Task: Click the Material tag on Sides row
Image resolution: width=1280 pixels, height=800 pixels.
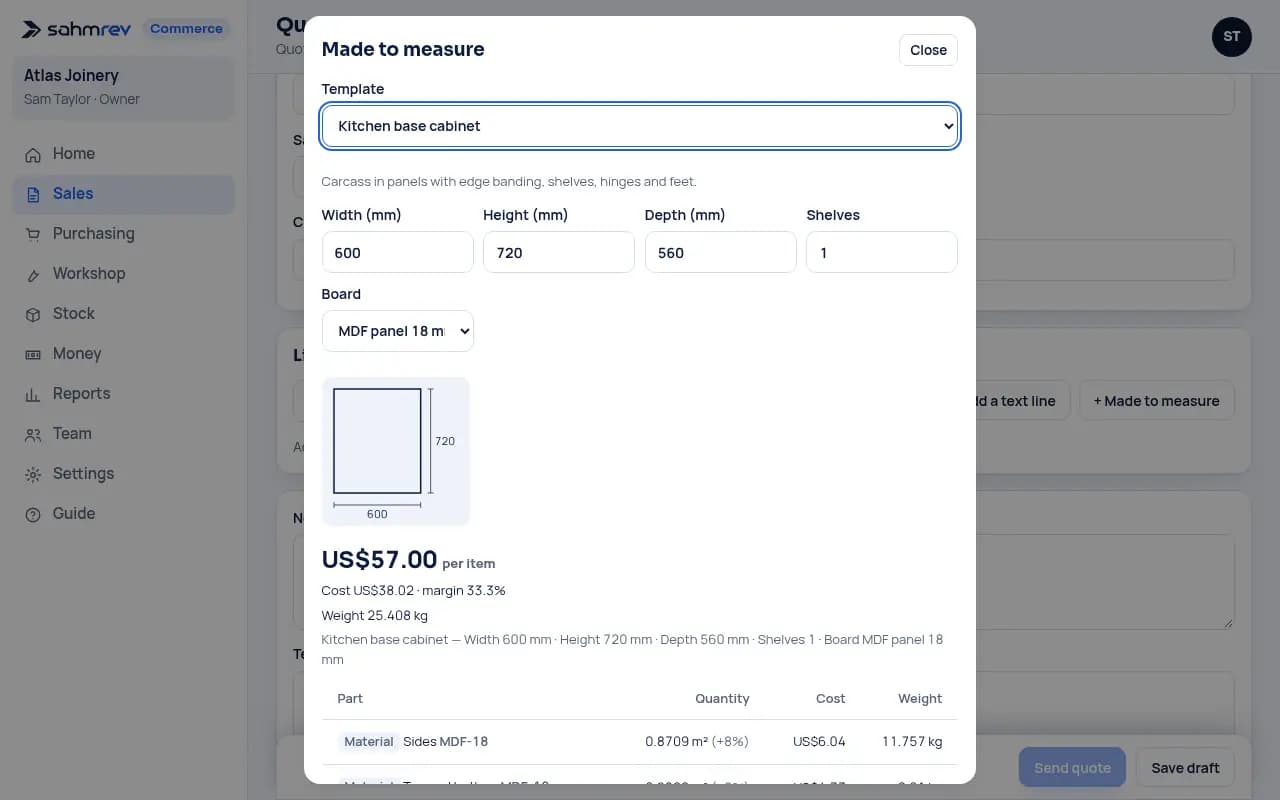Action: point(369,742)
